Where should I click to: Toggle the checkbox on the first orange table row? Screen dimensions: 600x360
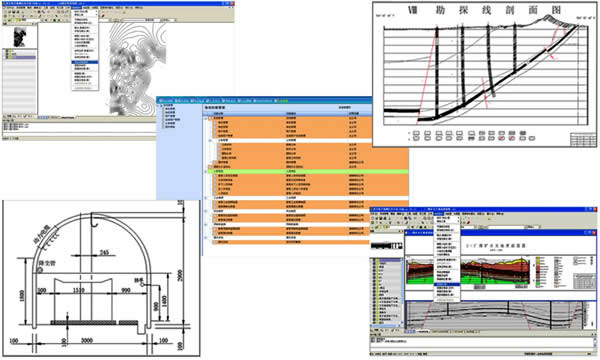point(210,119)
